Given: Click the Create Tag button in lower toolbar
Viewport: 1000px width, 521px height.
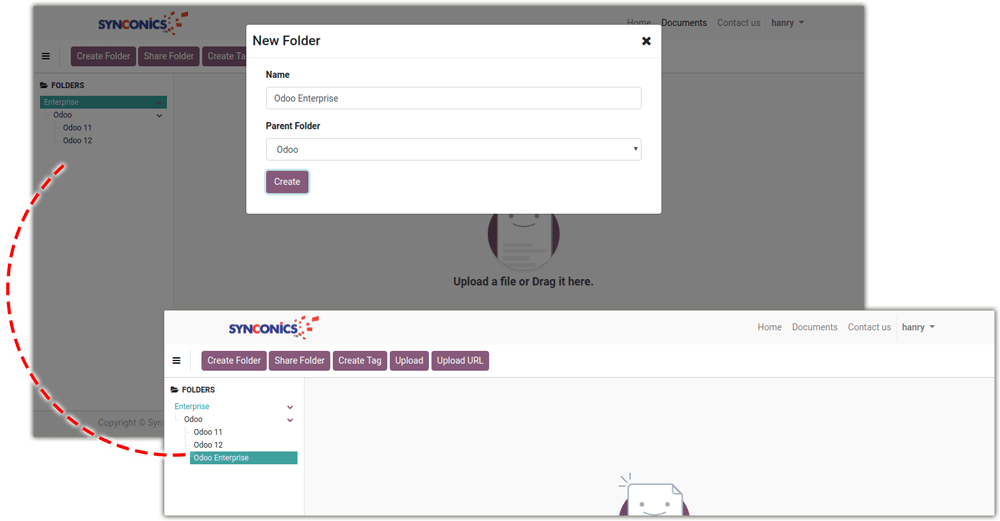Looking at the screenshot, I should (360, 361).
